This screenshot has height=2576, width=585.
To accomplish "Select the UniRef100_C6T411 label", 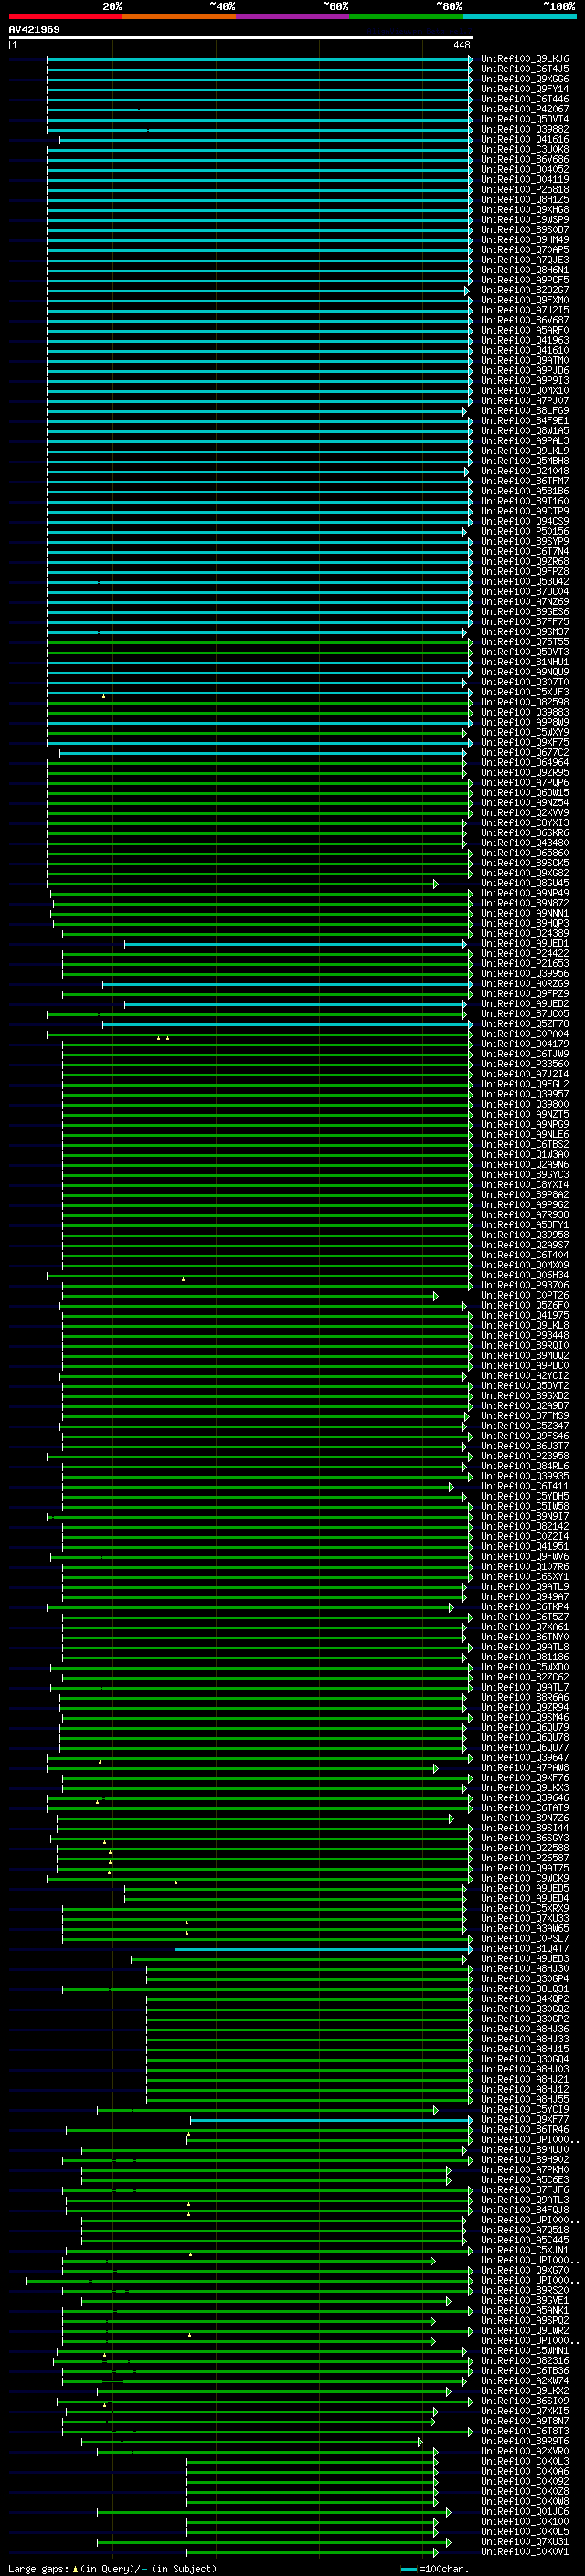I will coord(525,1486).
